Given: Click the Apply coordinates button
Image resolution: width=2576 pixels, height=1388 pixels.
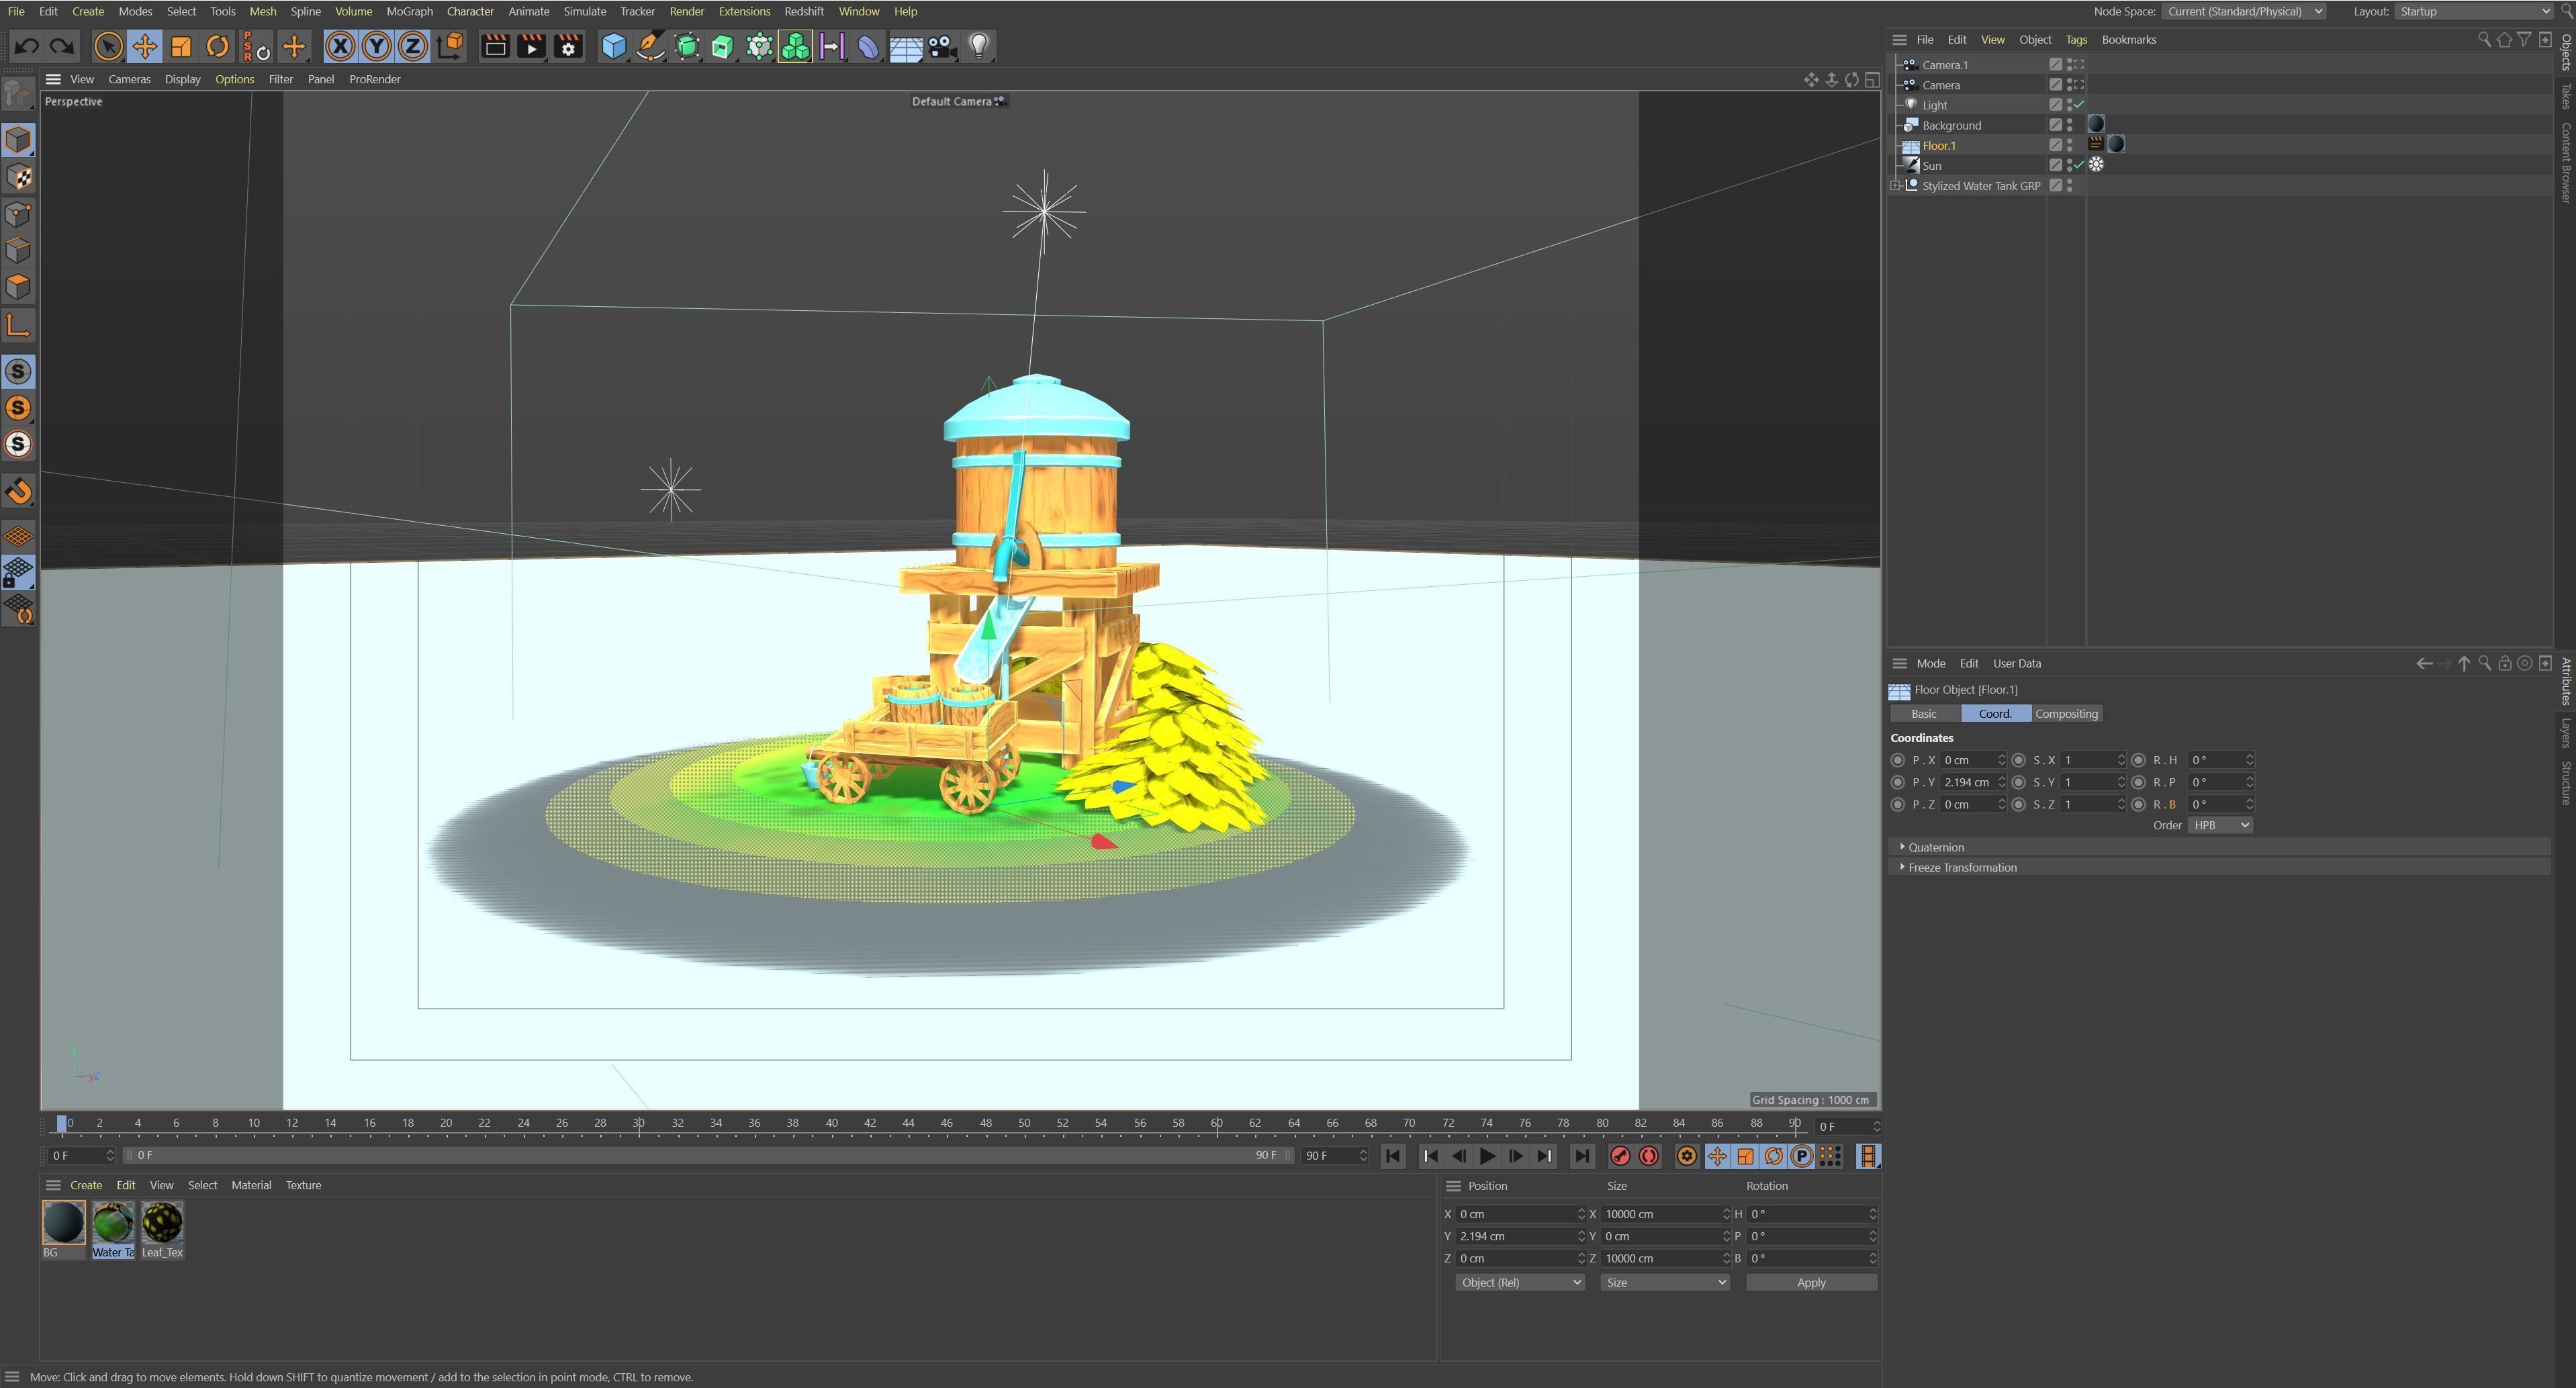Looking at the screenshot, I should click(1811, 1283).
